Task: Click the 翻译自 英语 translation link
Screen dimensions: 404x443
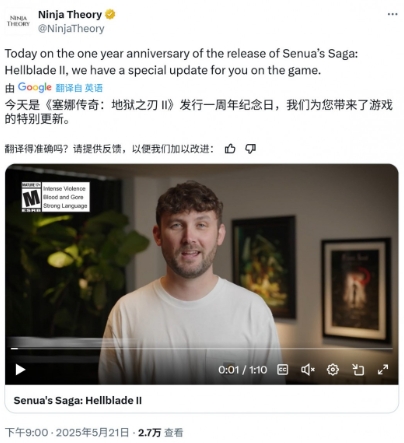Action: [x=79, y=88]
